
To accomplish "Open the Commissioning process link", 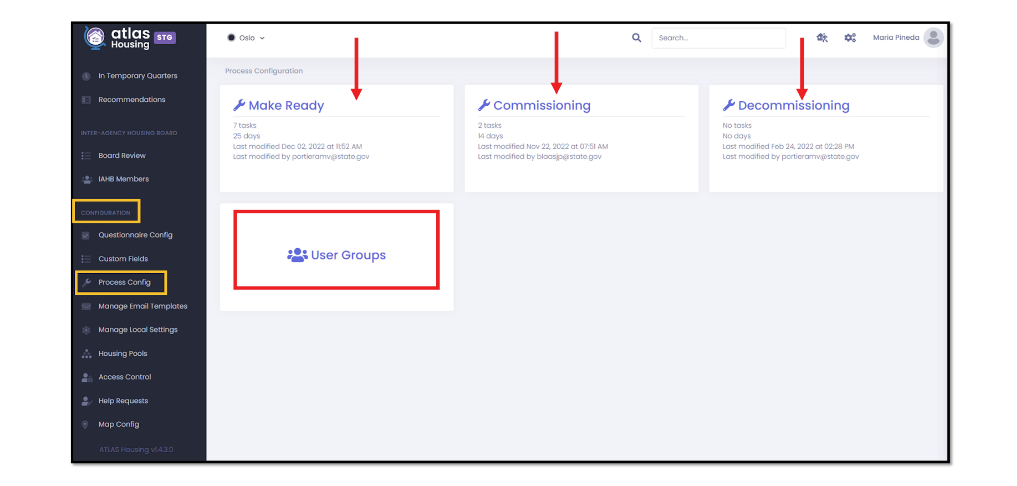I will (542, 105).
